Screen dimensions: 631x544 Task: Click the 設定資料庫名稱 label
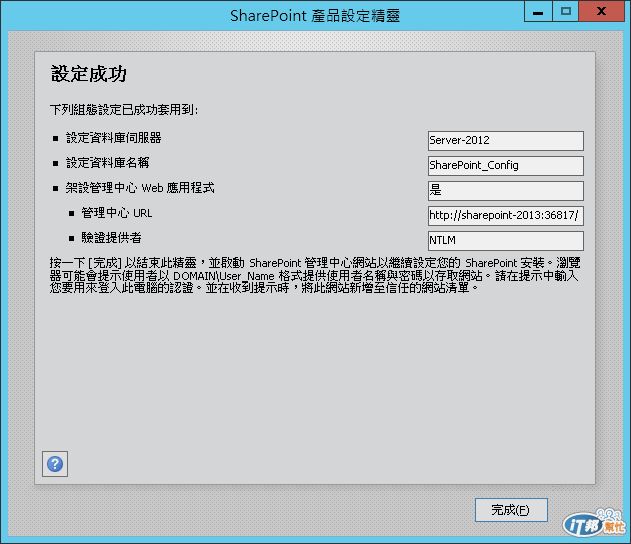[107, 163]
